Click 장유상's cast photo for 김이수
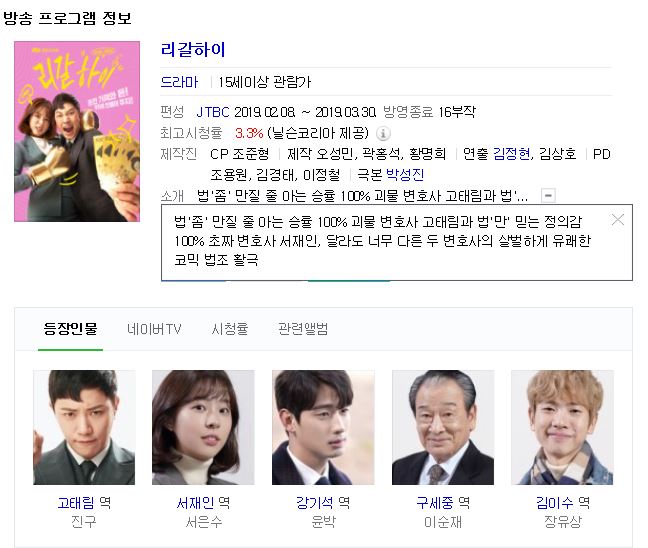 point(562,427)
